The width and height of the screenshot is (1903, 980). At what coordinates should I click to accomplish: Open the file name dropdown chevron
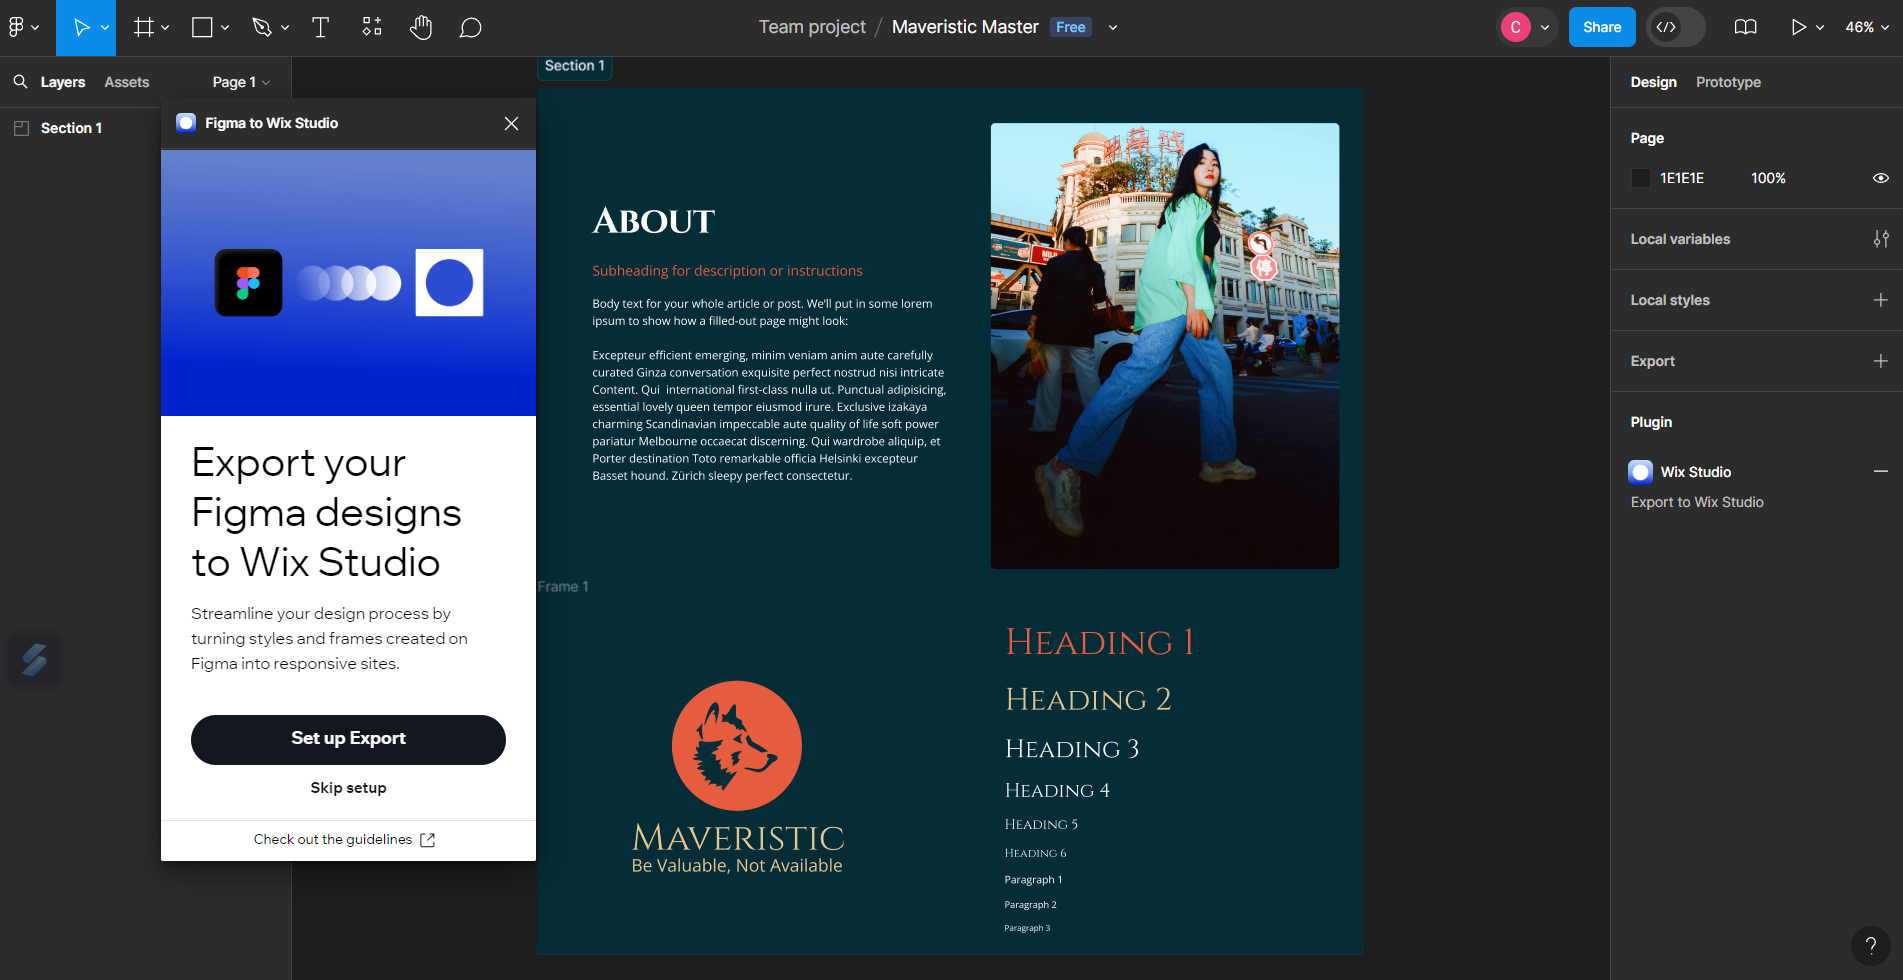(x=1113, y=28)
